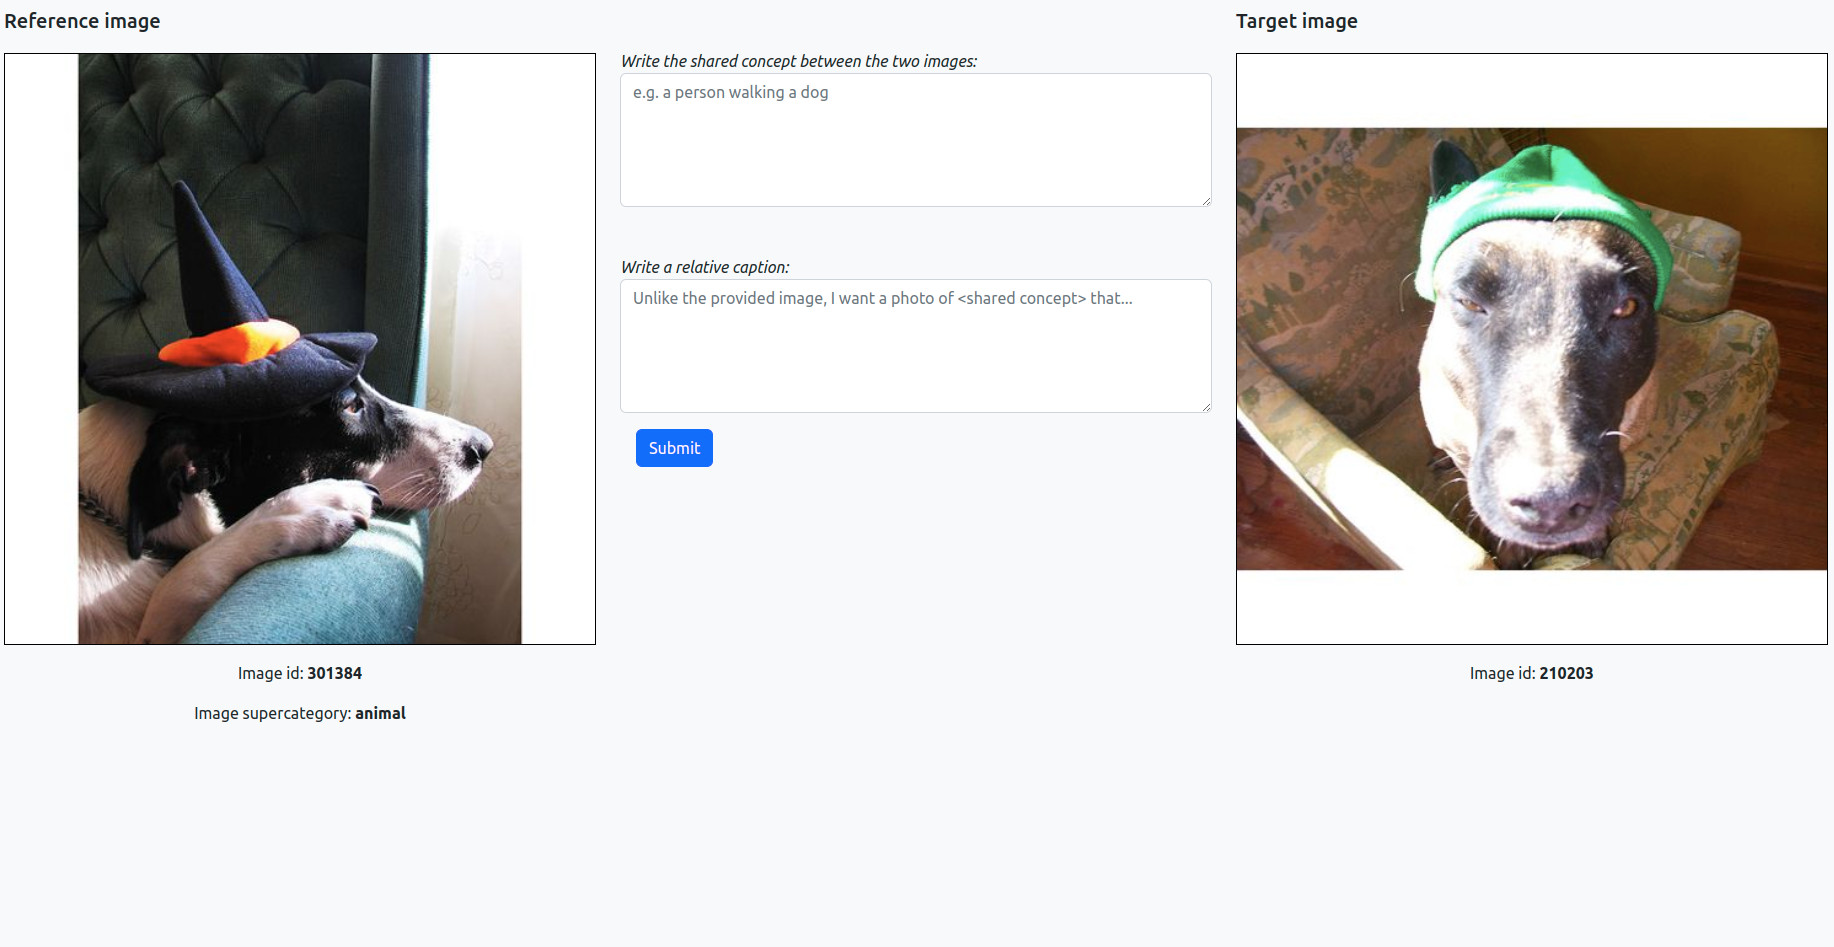Grab the shared concept textarea resize handle

pos(1206,201)
